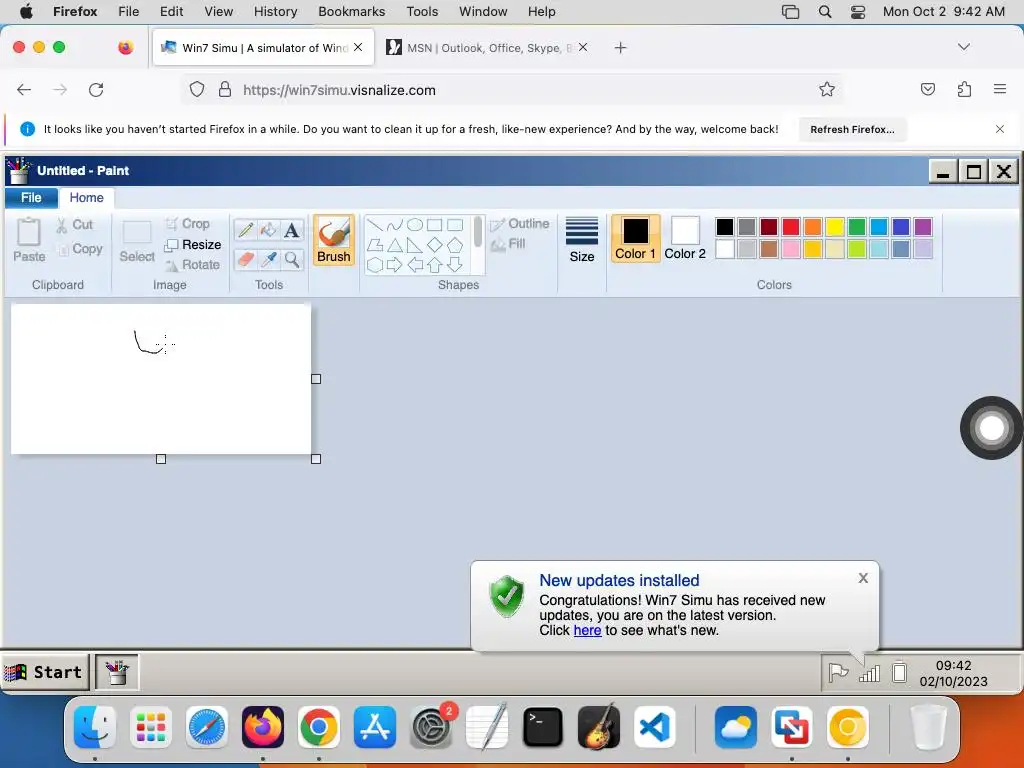1024x768 pixels.
Task: Open a new Firefox tab
Action: pyautogui.click(x=620, y=48)
